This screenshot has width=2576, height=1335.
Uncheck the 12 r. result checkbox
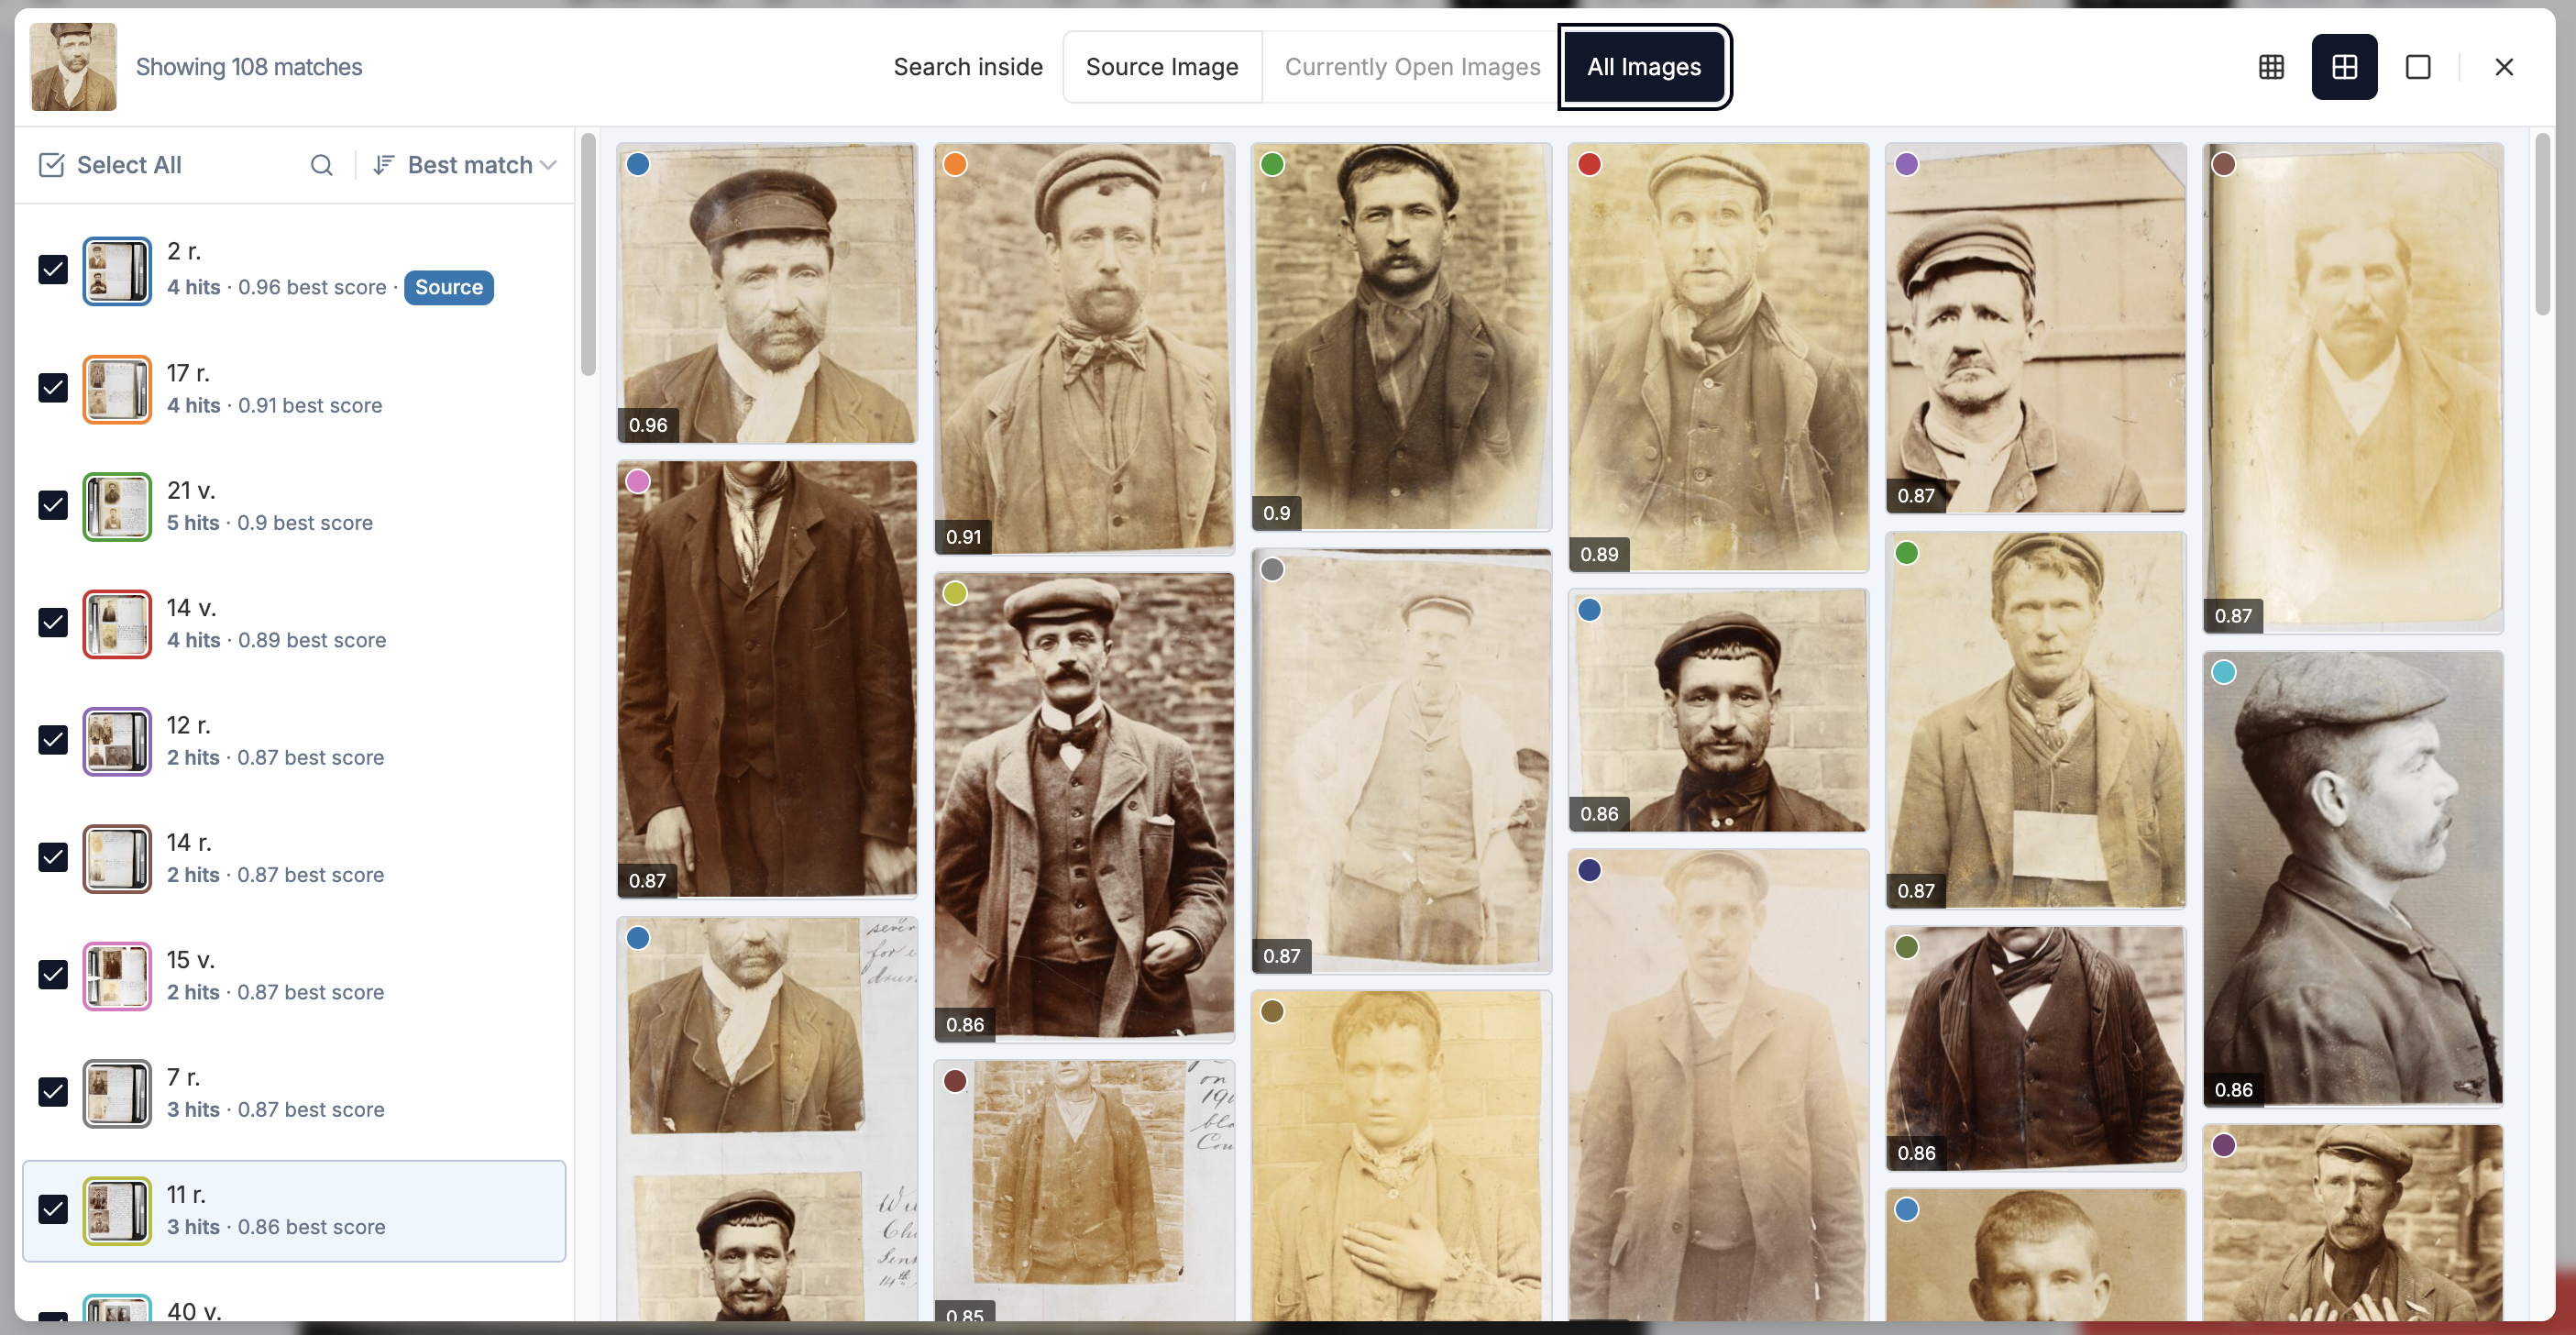point(53,740)
